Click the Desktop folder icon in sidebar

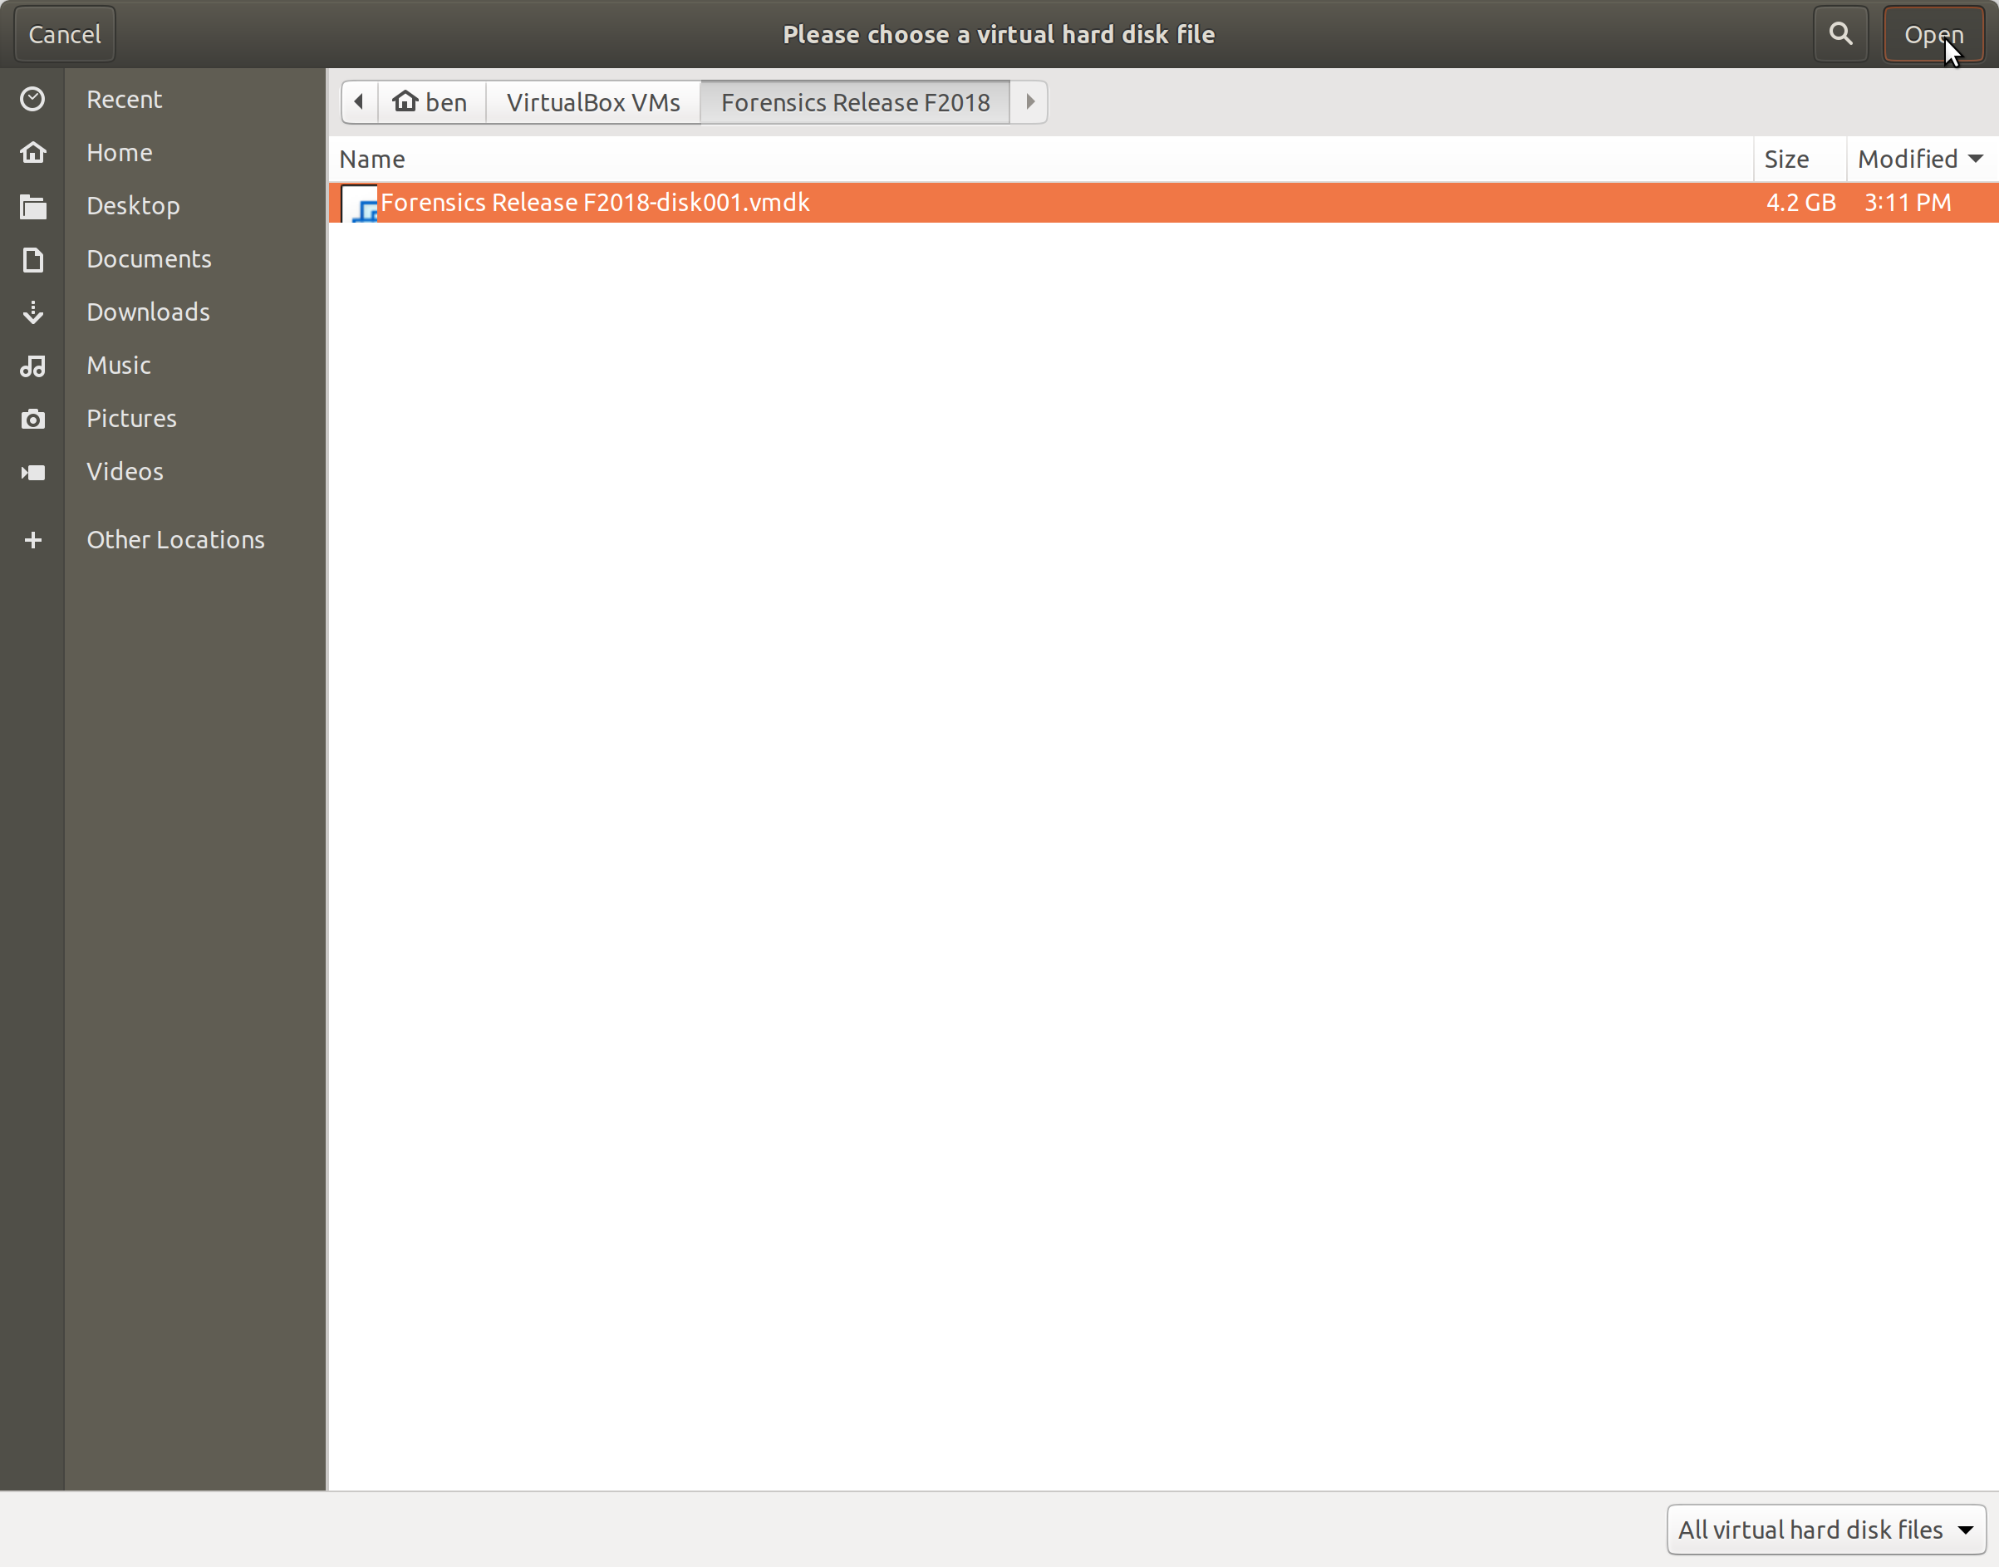tap(33, 206)
